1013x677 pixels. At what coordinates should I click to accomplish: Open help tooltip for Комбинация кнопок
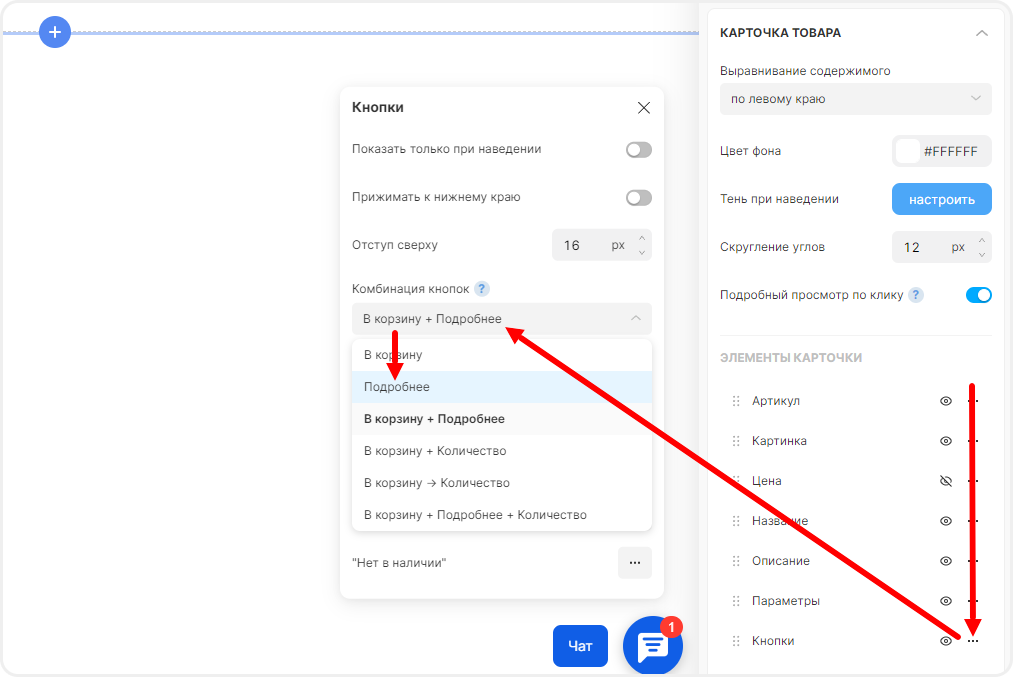(482, 289)
